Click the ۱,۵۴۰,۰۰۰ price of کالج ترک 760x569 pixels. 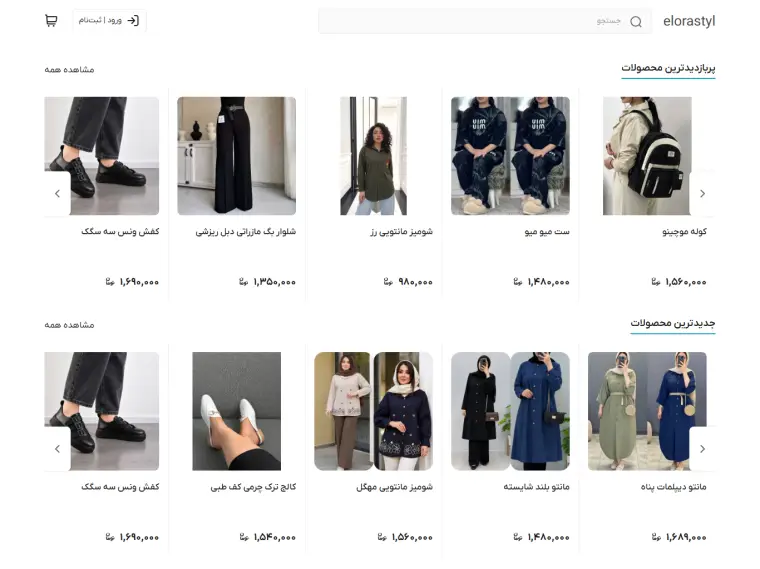[x=274, y=537]
